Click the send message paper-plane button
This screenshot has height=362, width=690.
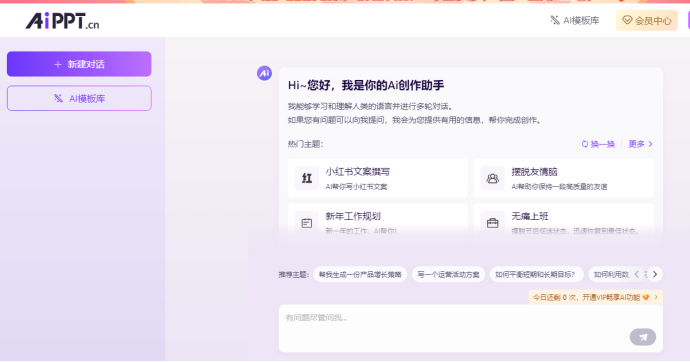tap(643, 337)
